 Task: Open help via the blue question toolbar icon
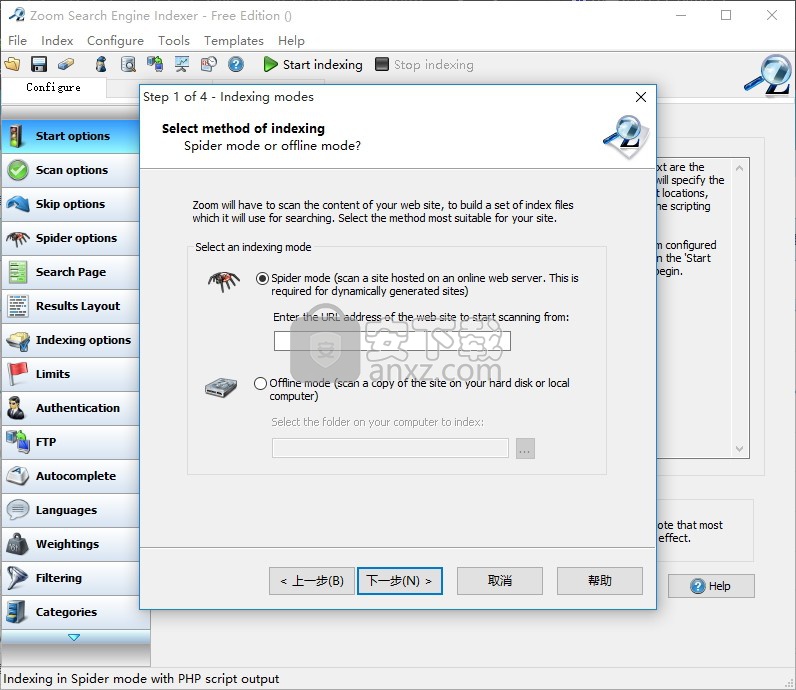[236, 64]
